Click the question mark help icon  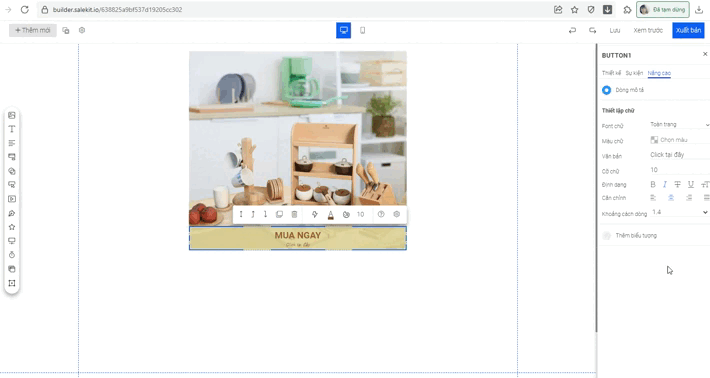[x=381, y=214]
